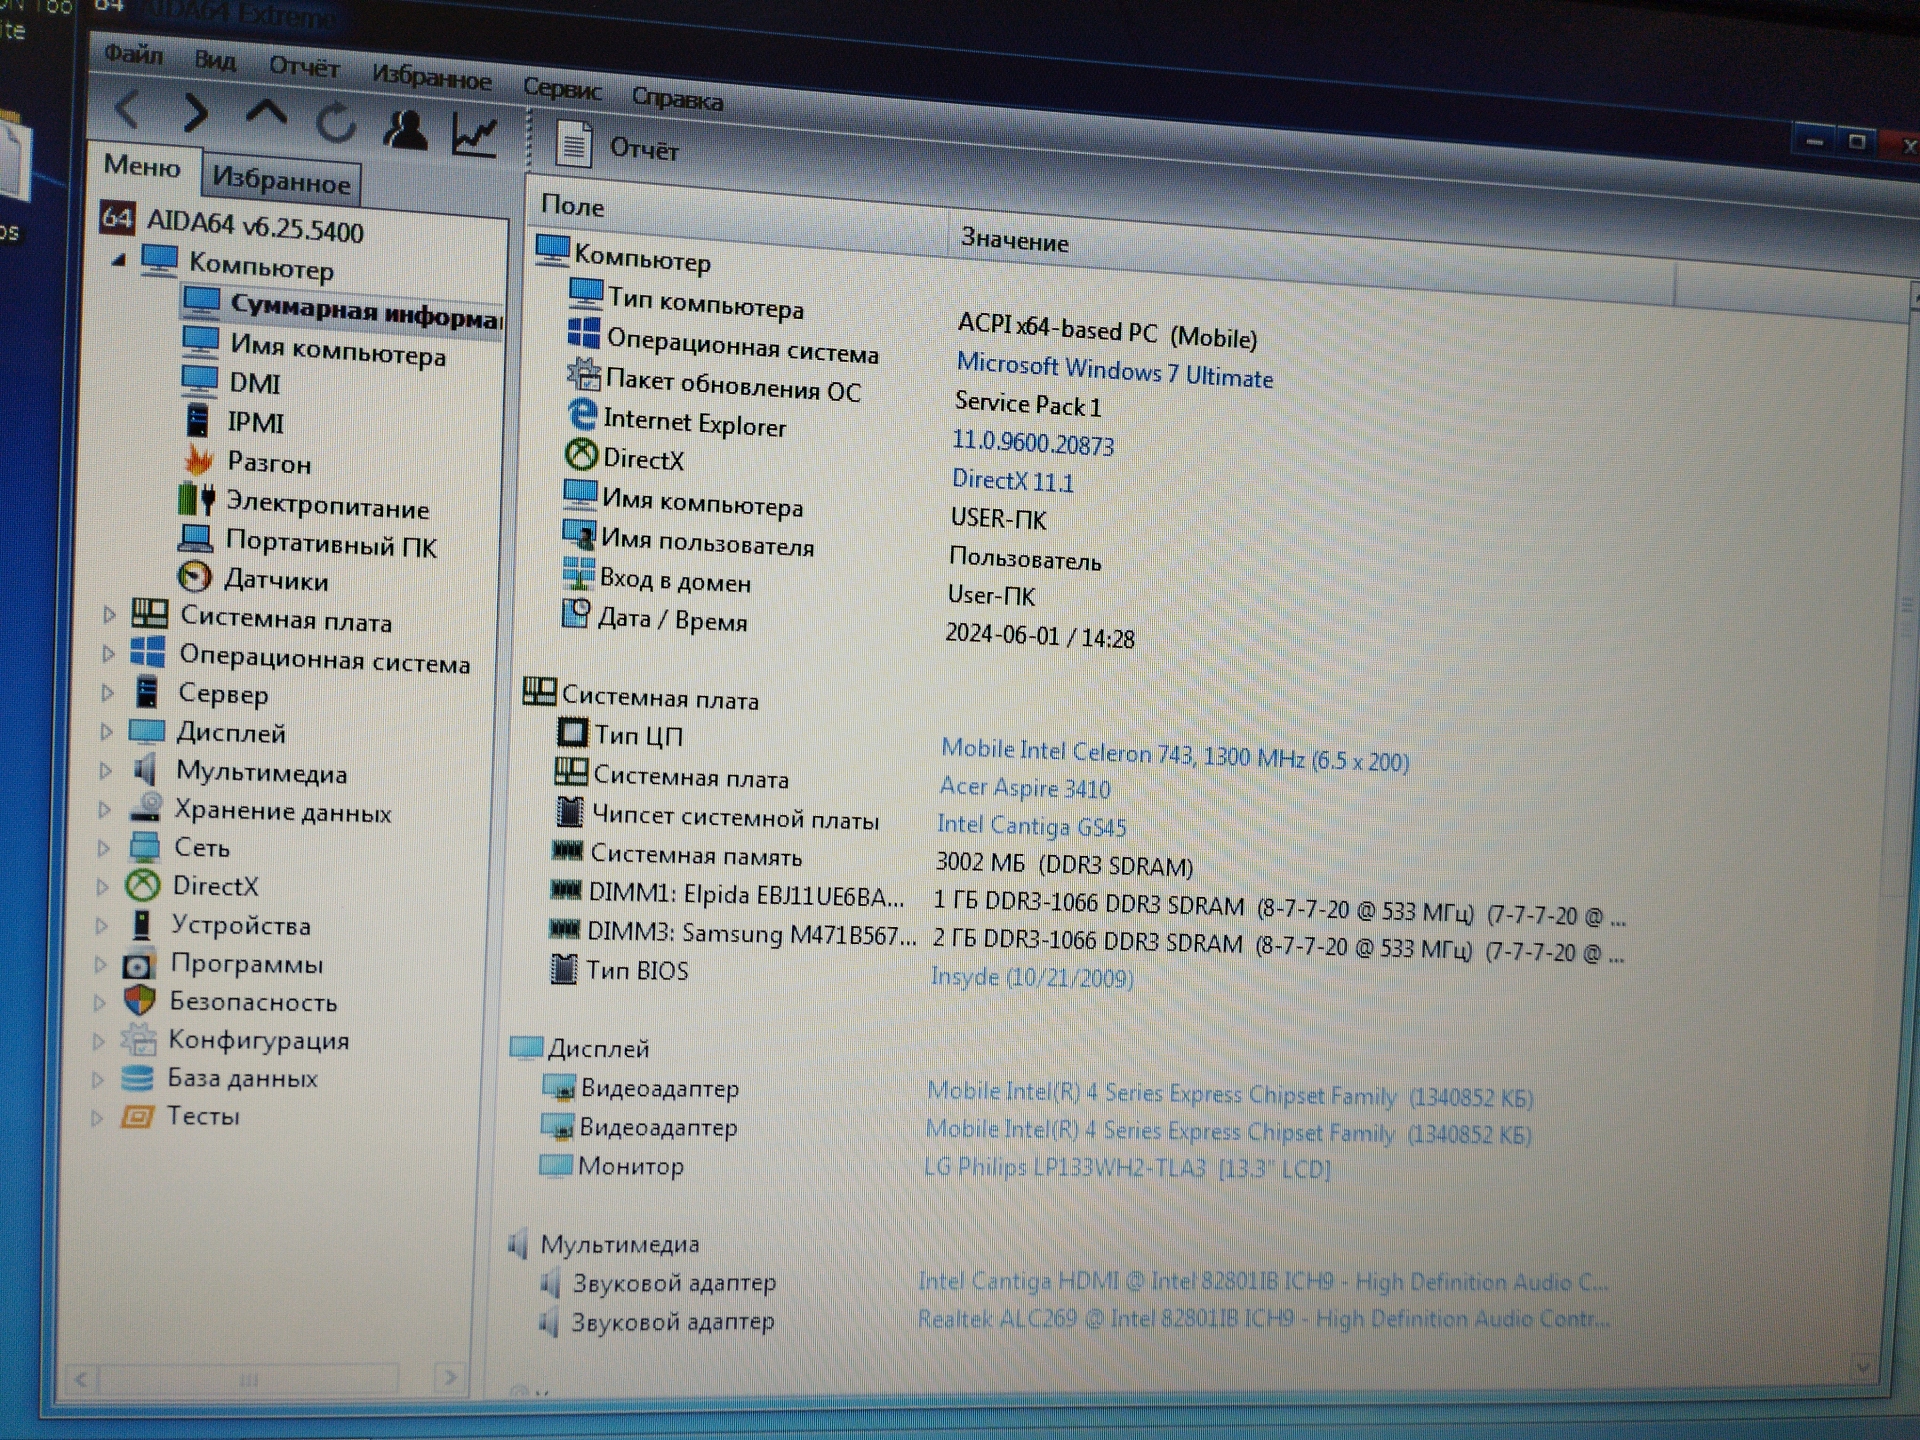Click the Отчёт report button
Image resolution: width=1920 pixels, height=1440 pixels.
(617, 147)
